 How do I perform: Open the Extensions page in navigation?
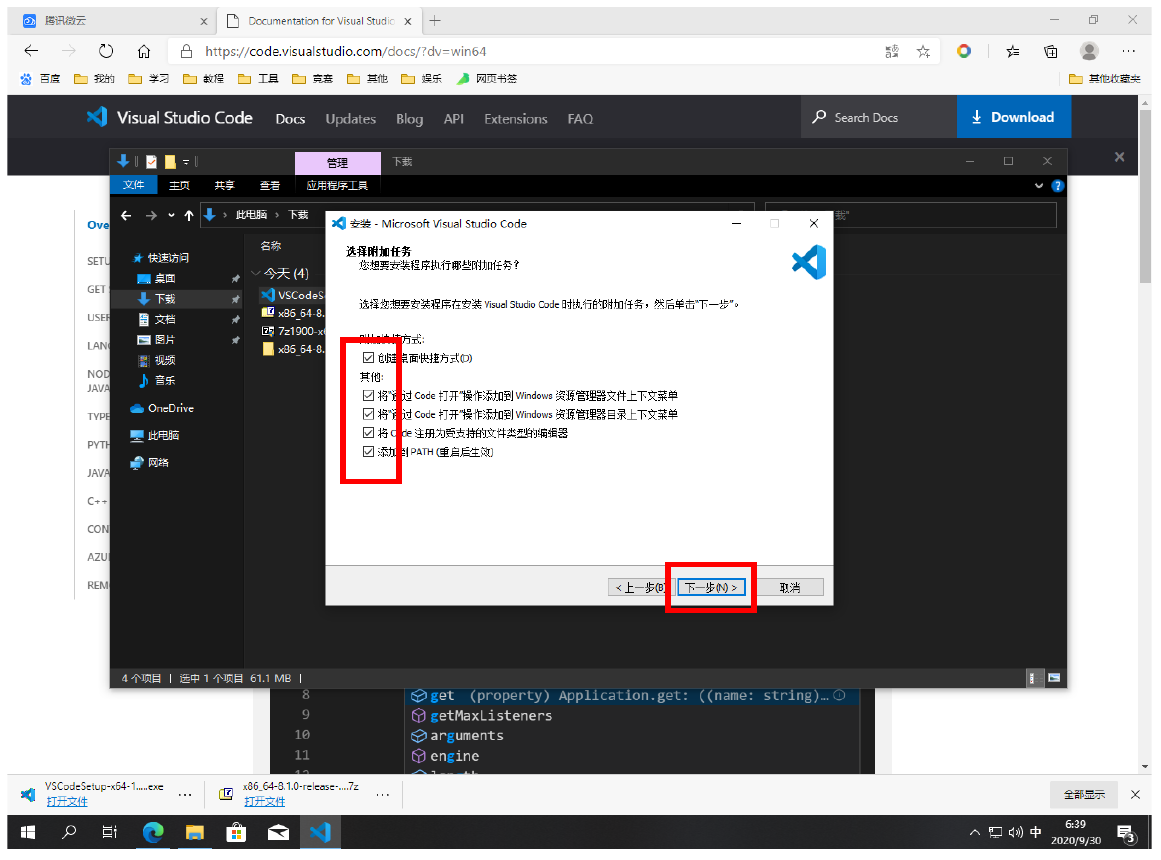(515, 119)
